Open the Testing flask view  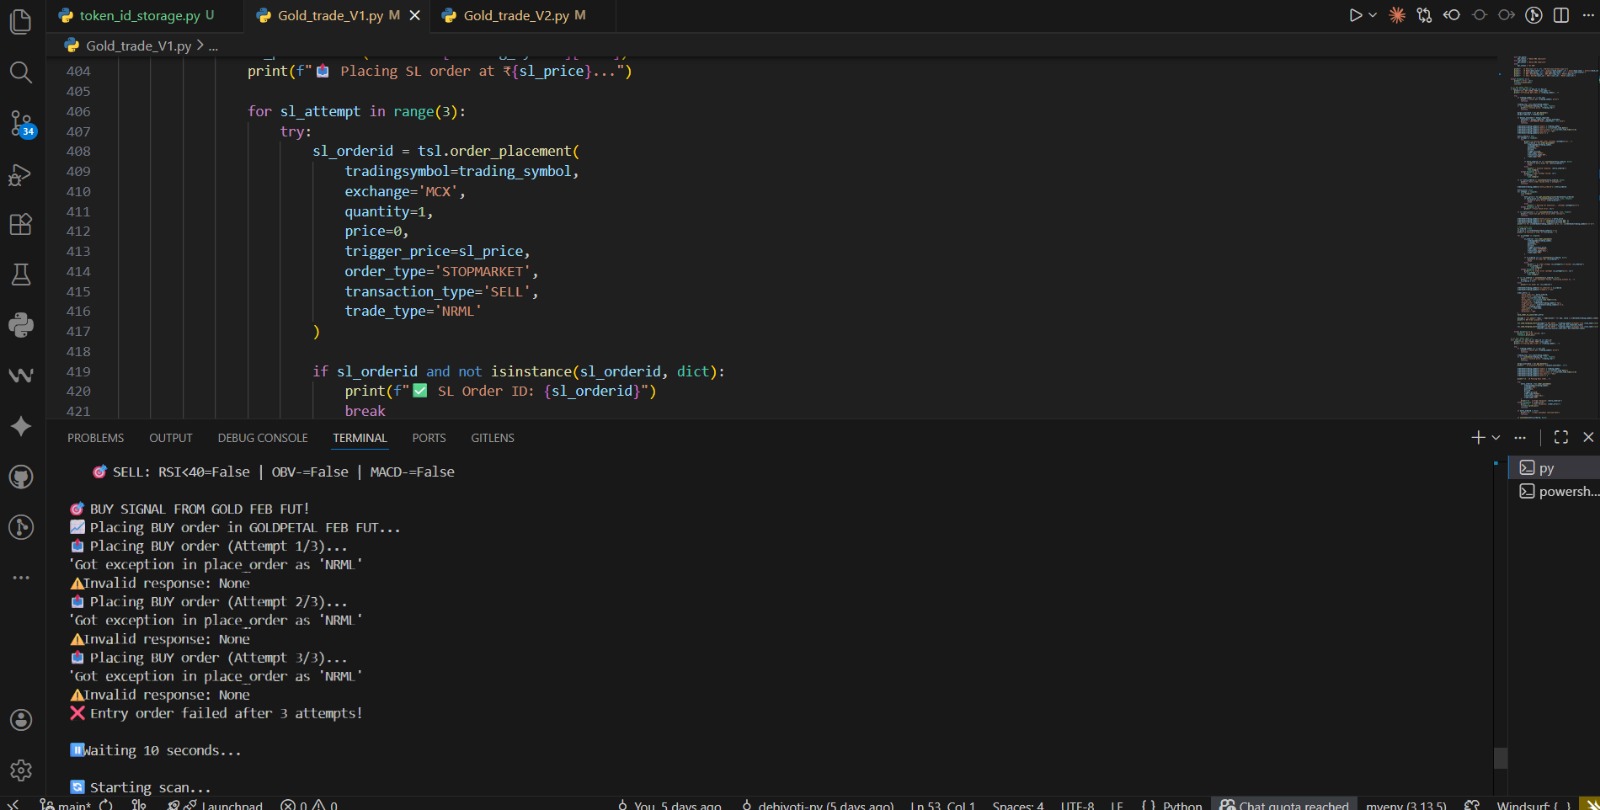click(21, 275)
